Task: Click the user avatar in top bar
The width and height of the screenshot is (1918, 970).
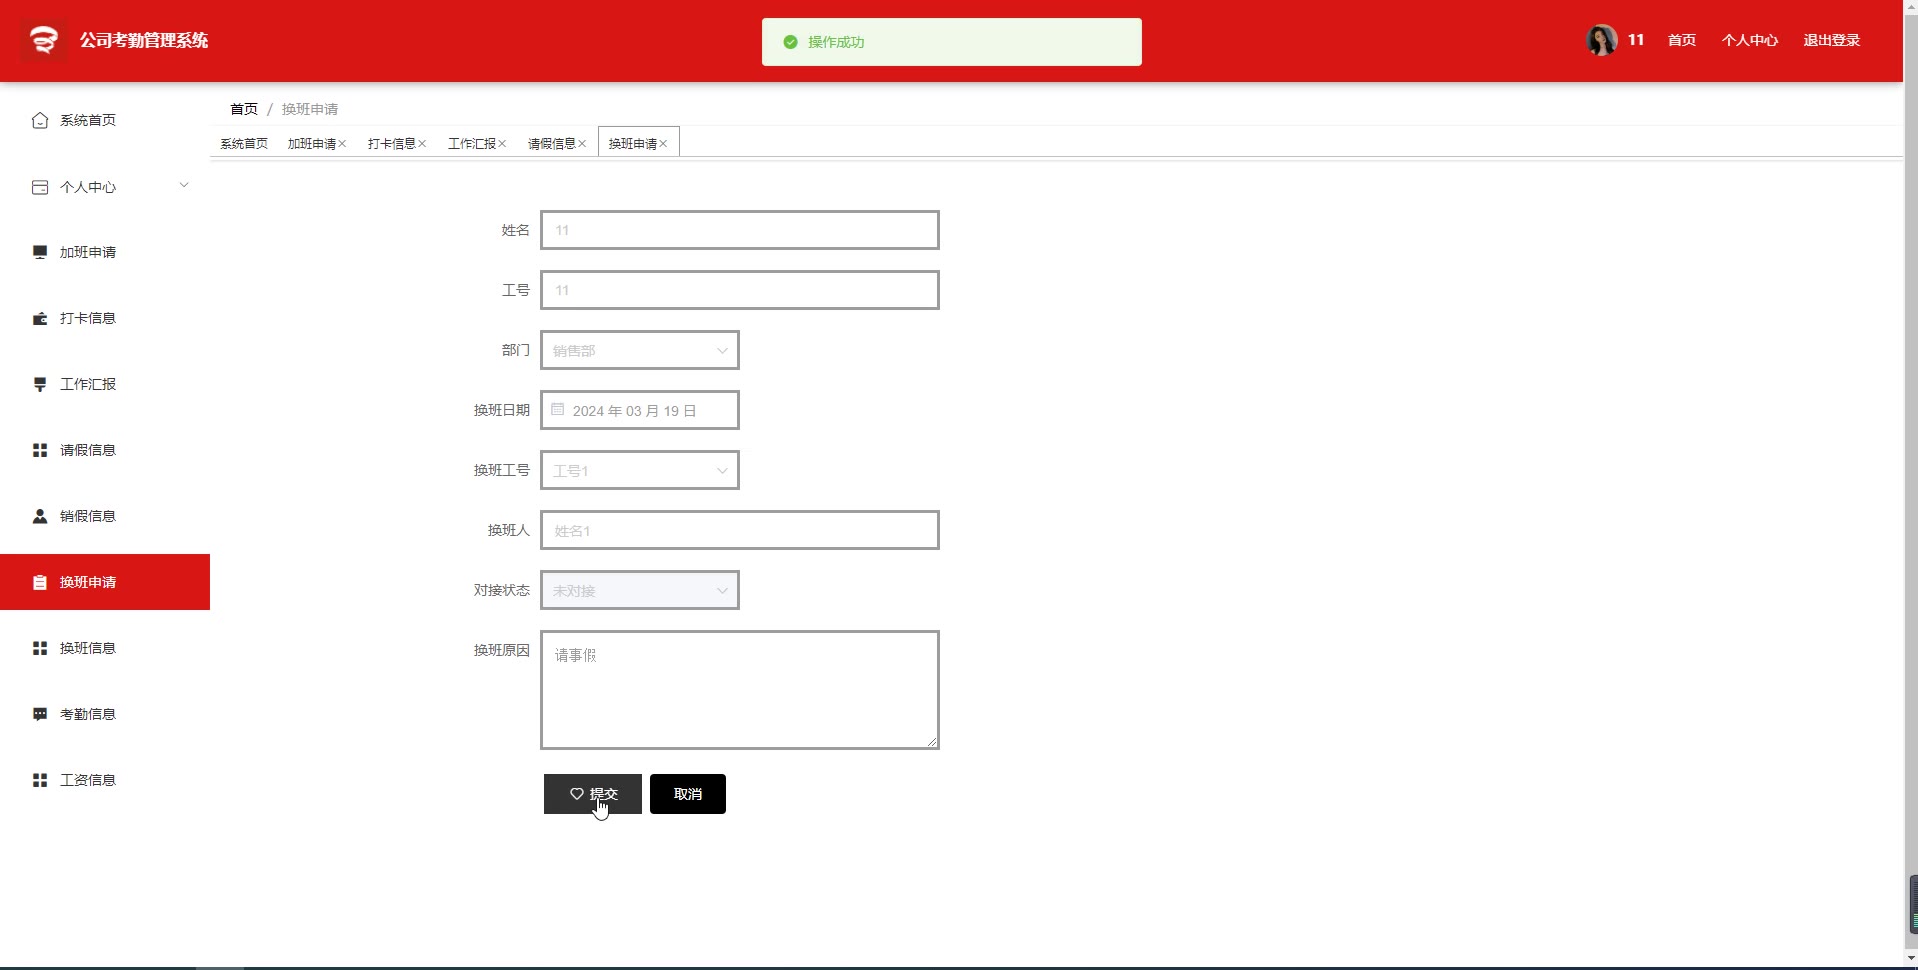Action: (x=1602, y=40)
